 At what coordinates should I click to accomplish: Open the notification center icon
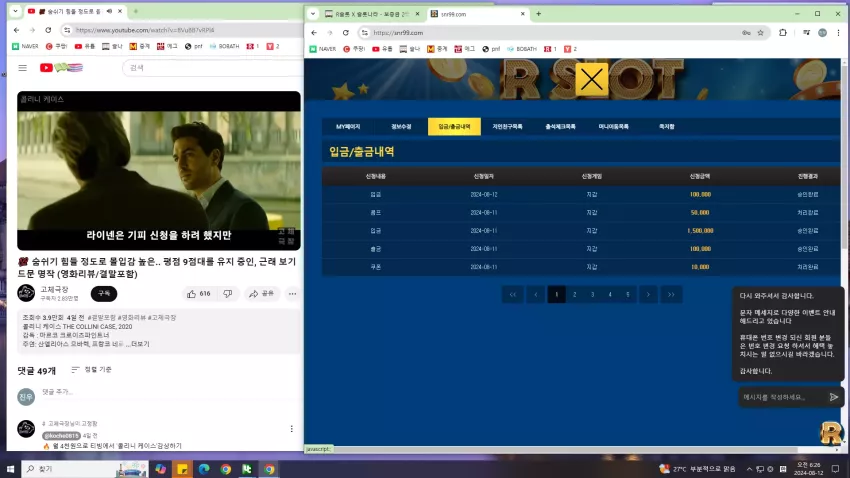(835, 469)
